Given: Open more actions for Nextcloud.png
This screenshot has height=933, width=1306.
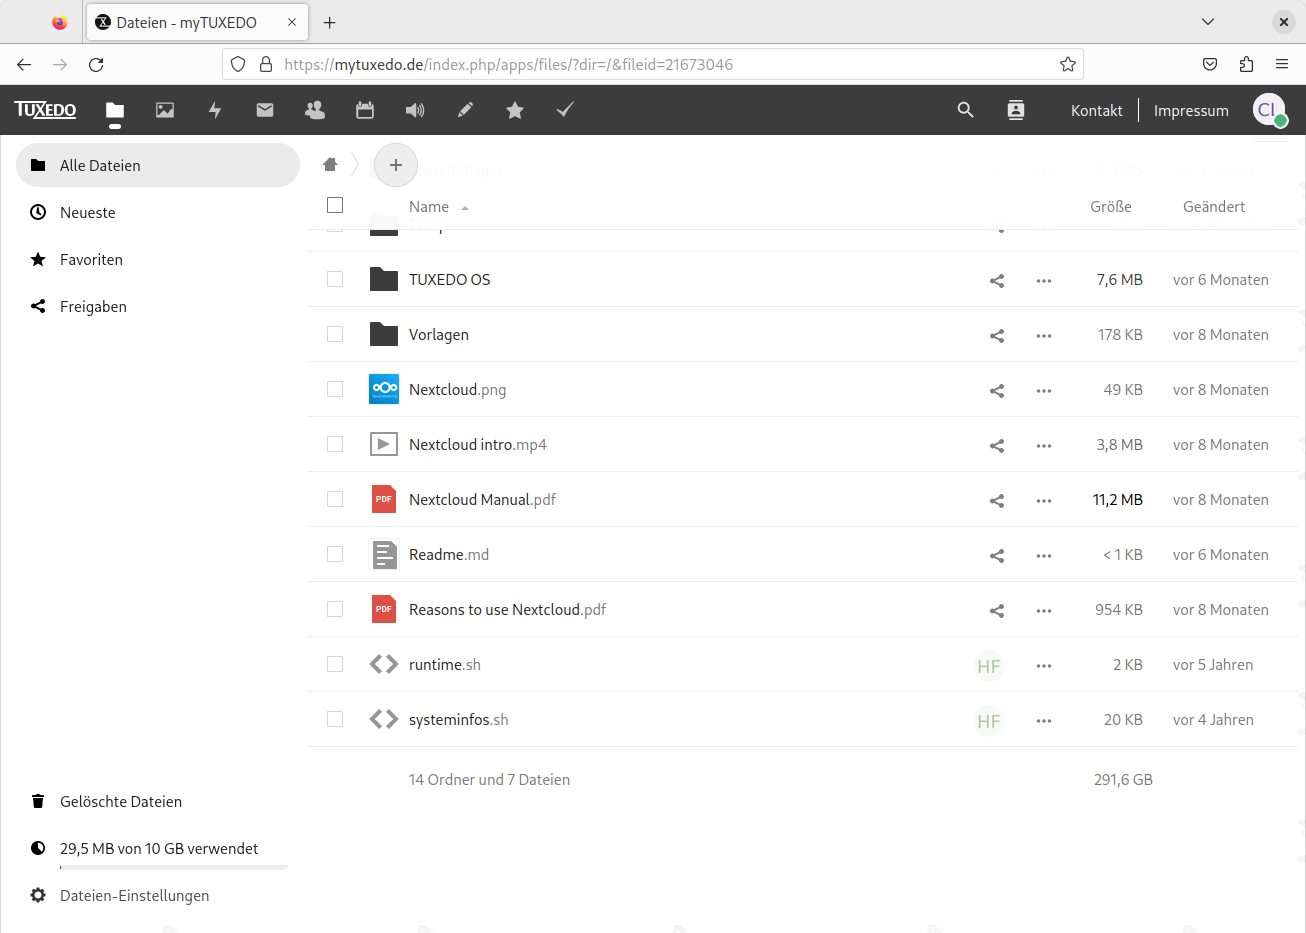Looking at the screenshot, I should pyautogui.click(x=1044, y=391).
